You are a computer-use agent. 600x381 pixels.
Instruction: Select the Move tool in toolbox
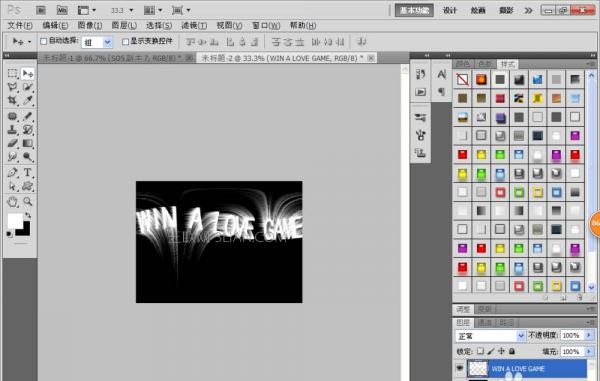click(28, 73)
